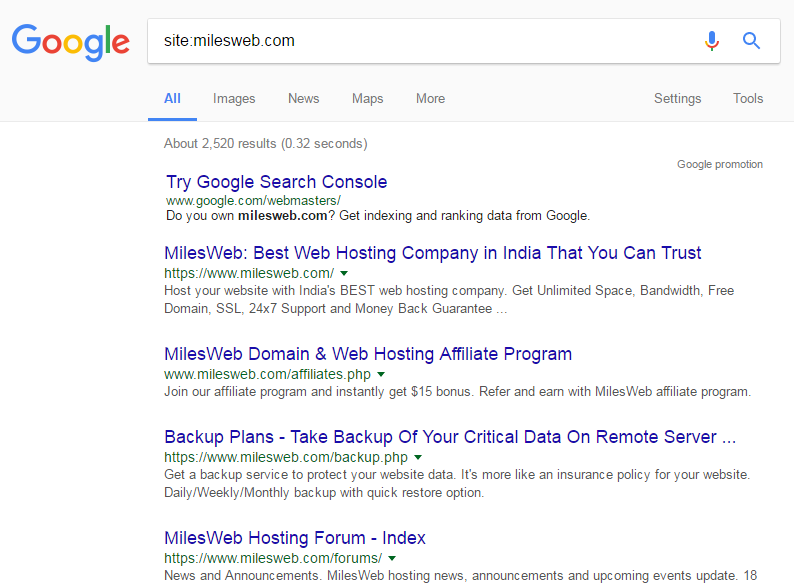Select the All results tab
Screen dimensions: 794x585
tap(172, 98)
